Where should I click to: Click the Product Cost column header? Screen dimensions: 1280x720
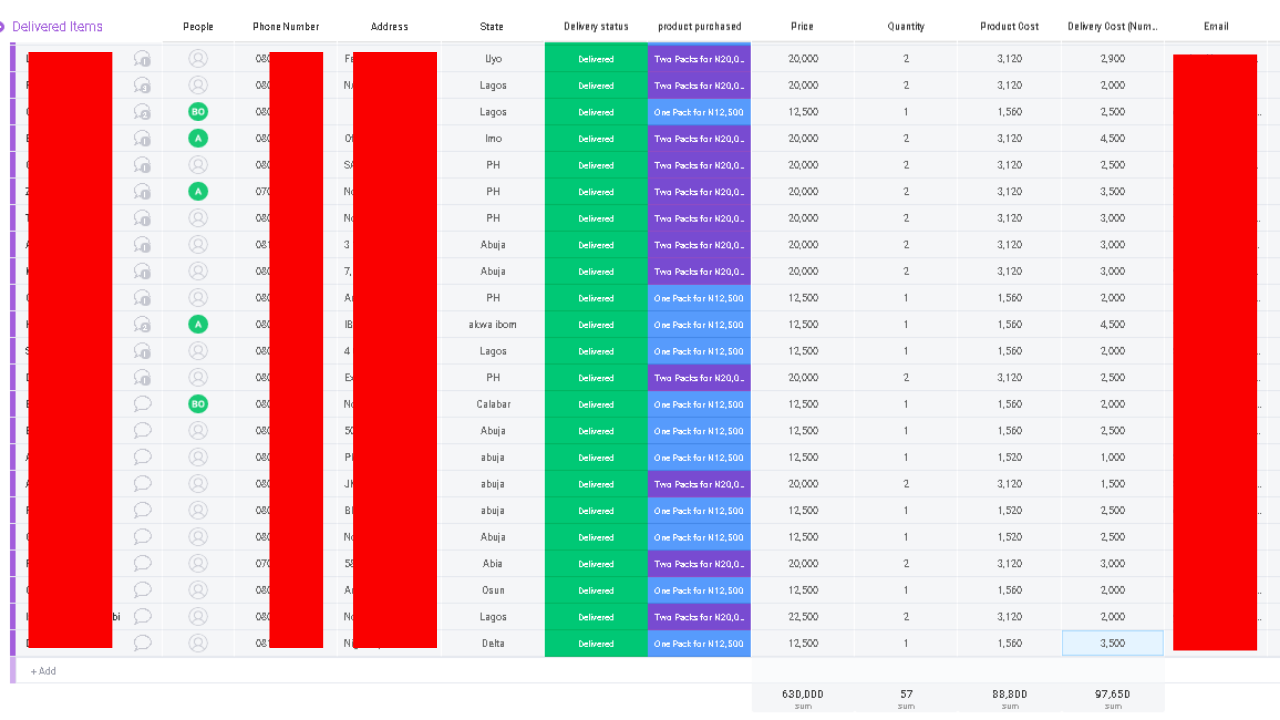1010,27
